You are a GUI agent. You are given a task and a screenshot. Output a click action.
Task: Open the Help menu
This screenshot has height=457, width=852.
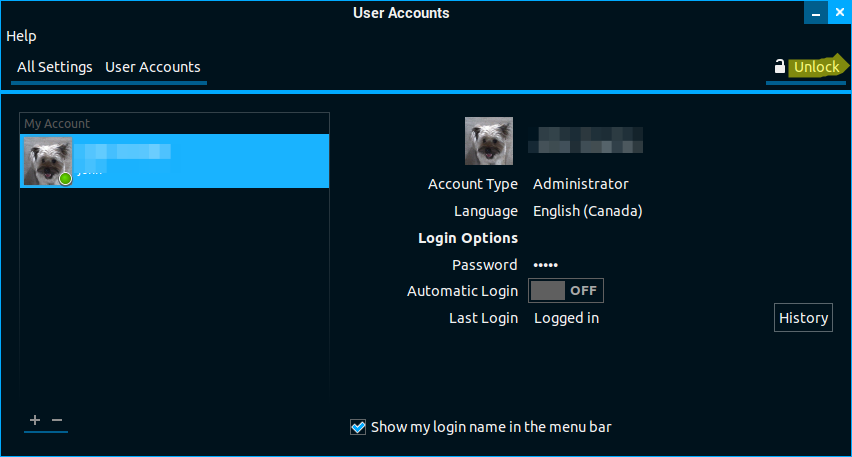21,36
